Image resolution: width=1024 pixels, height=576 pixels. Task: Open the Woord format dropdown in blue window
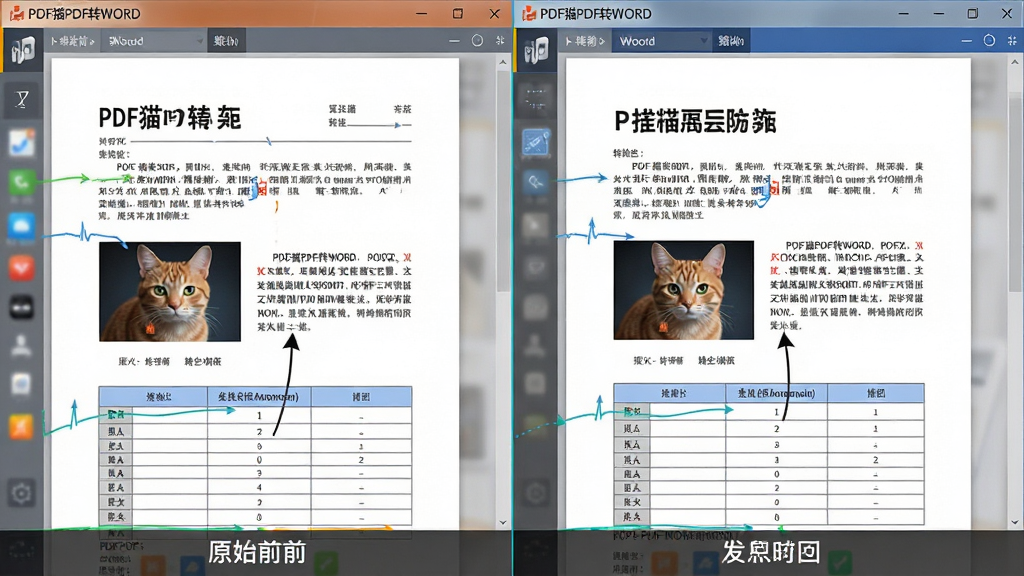tap(662, 41)
